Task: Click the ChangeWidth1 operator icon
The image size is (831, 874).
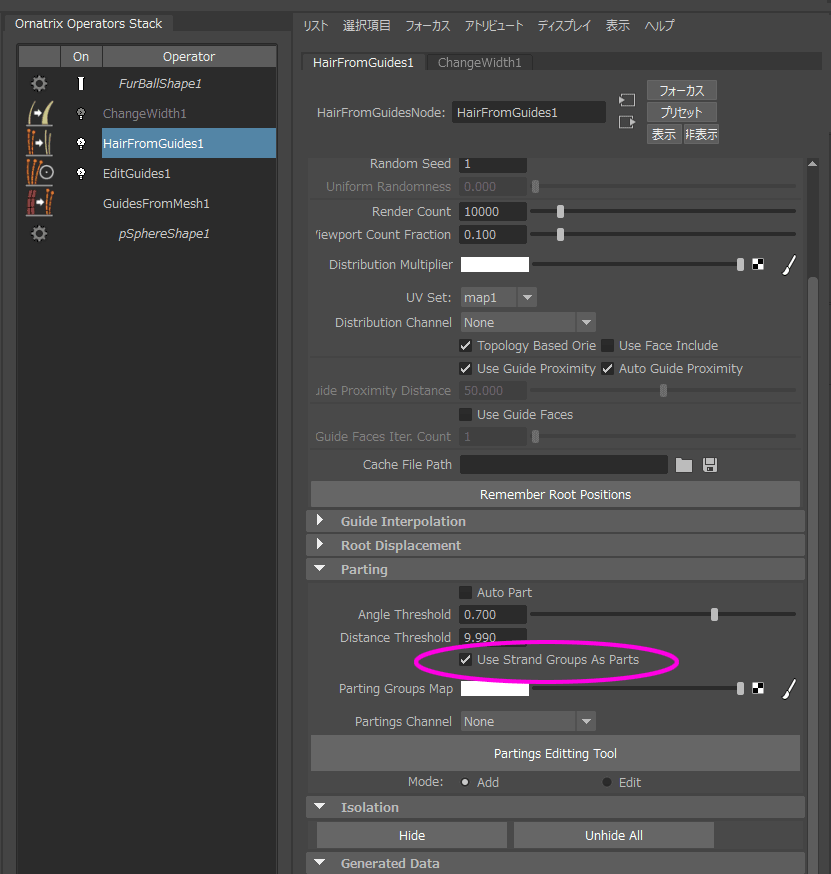Action: coord(39,114)
